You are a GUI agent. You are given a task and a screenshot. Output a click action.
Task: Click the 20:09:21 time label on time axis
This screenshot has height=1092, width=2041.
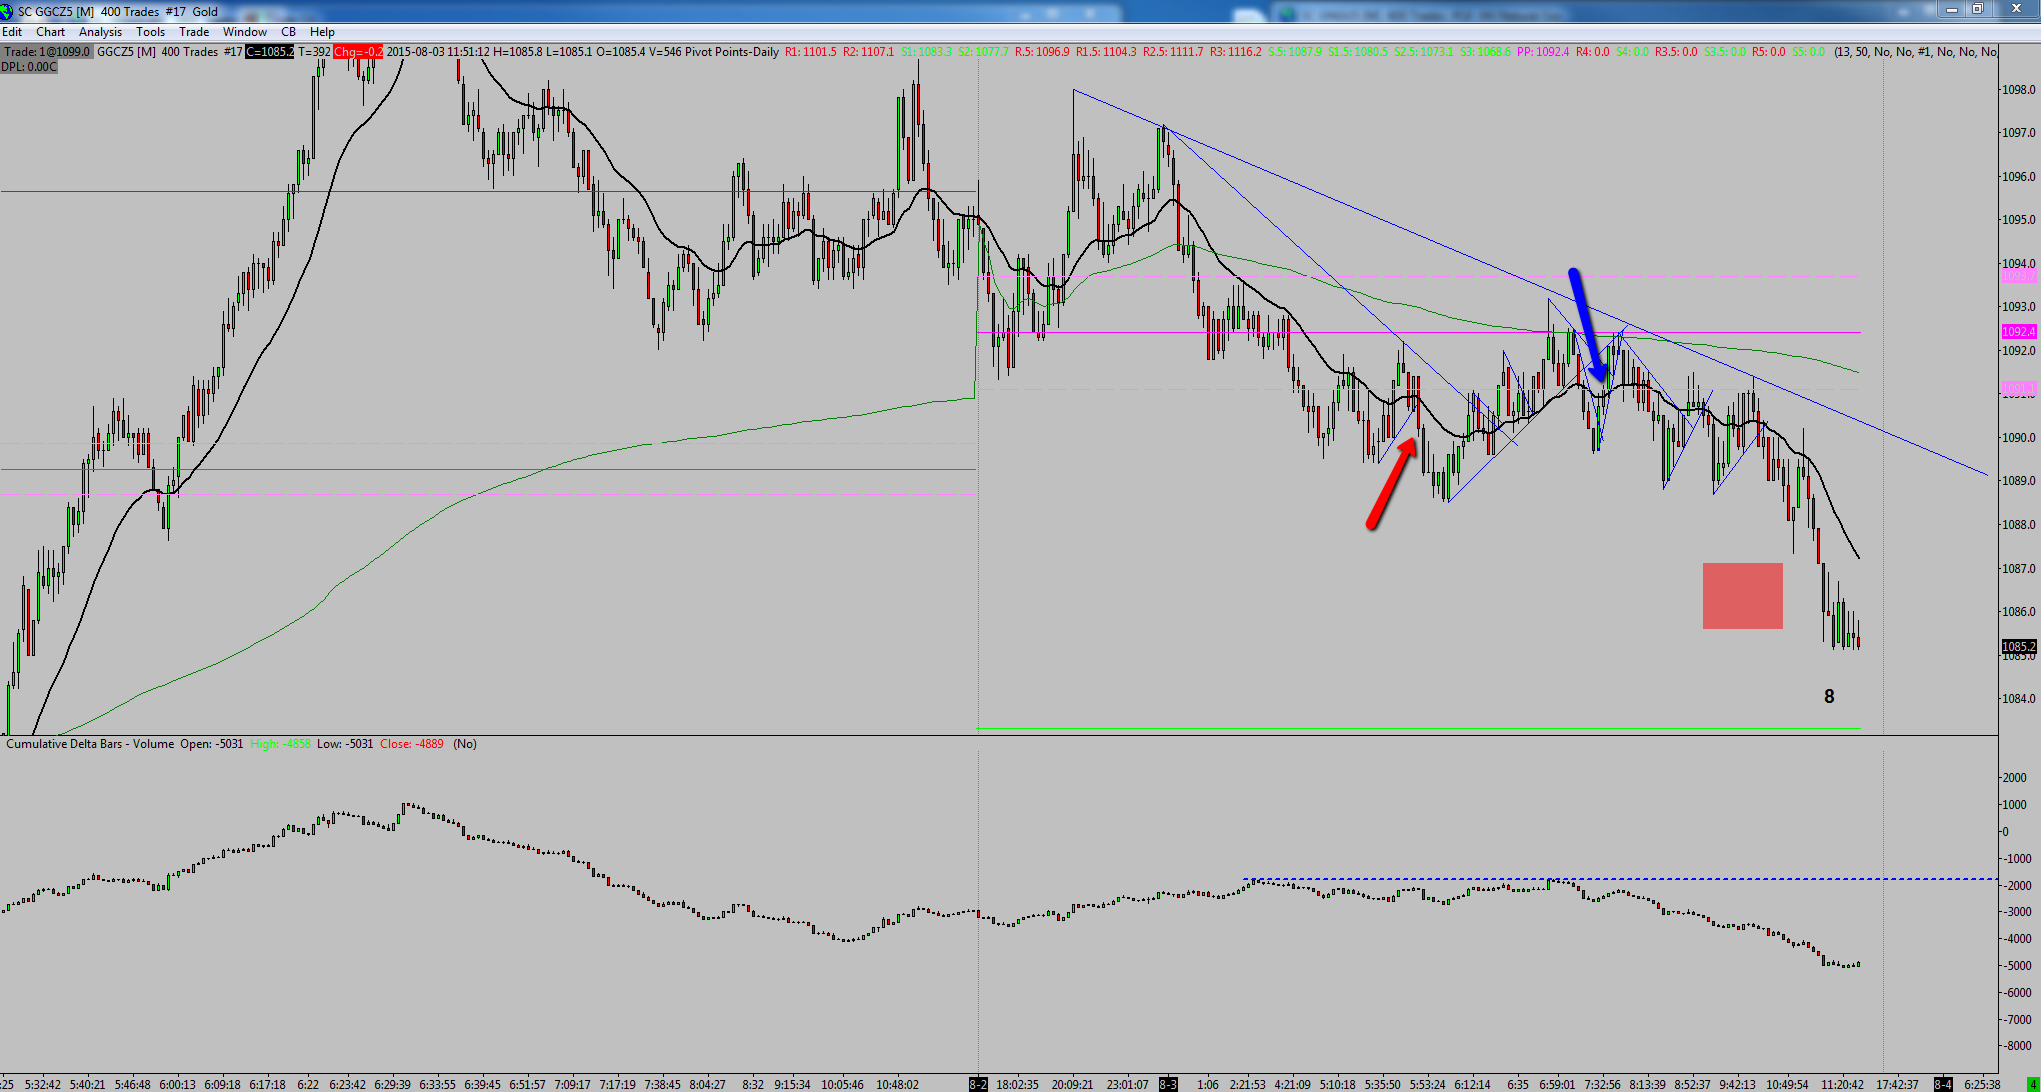coord(1072,1084)
